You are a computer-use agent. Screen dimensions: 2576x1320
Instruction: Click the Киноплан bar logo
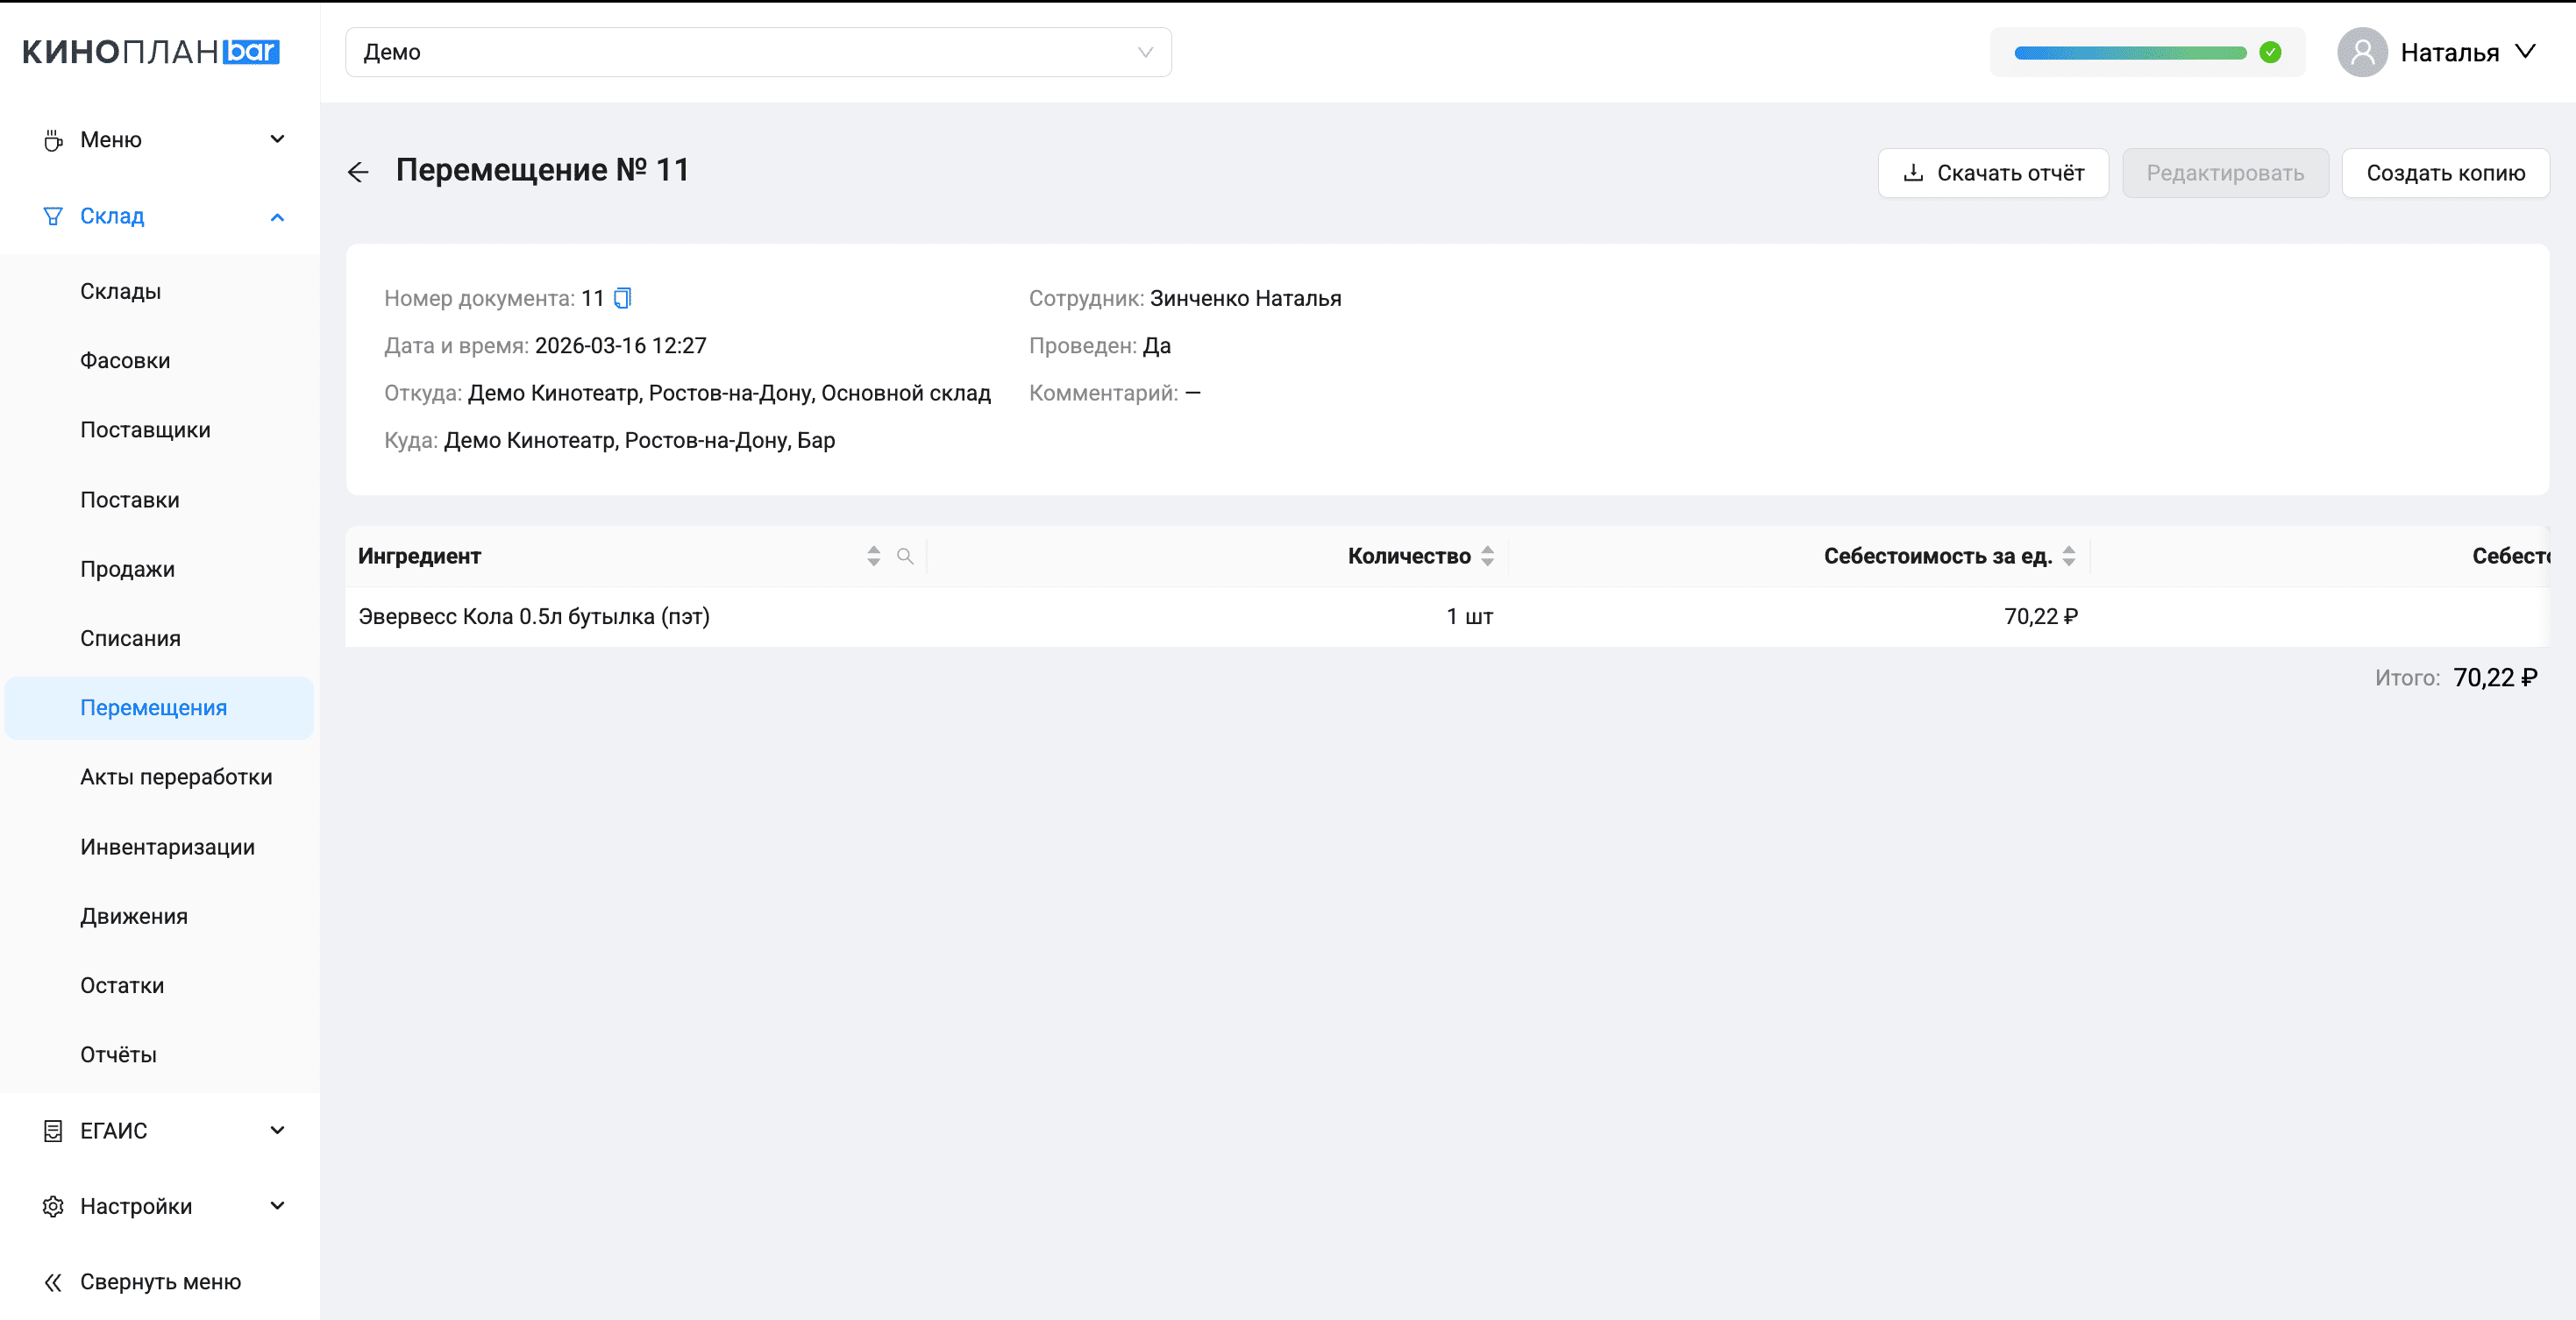pos(150,52)
